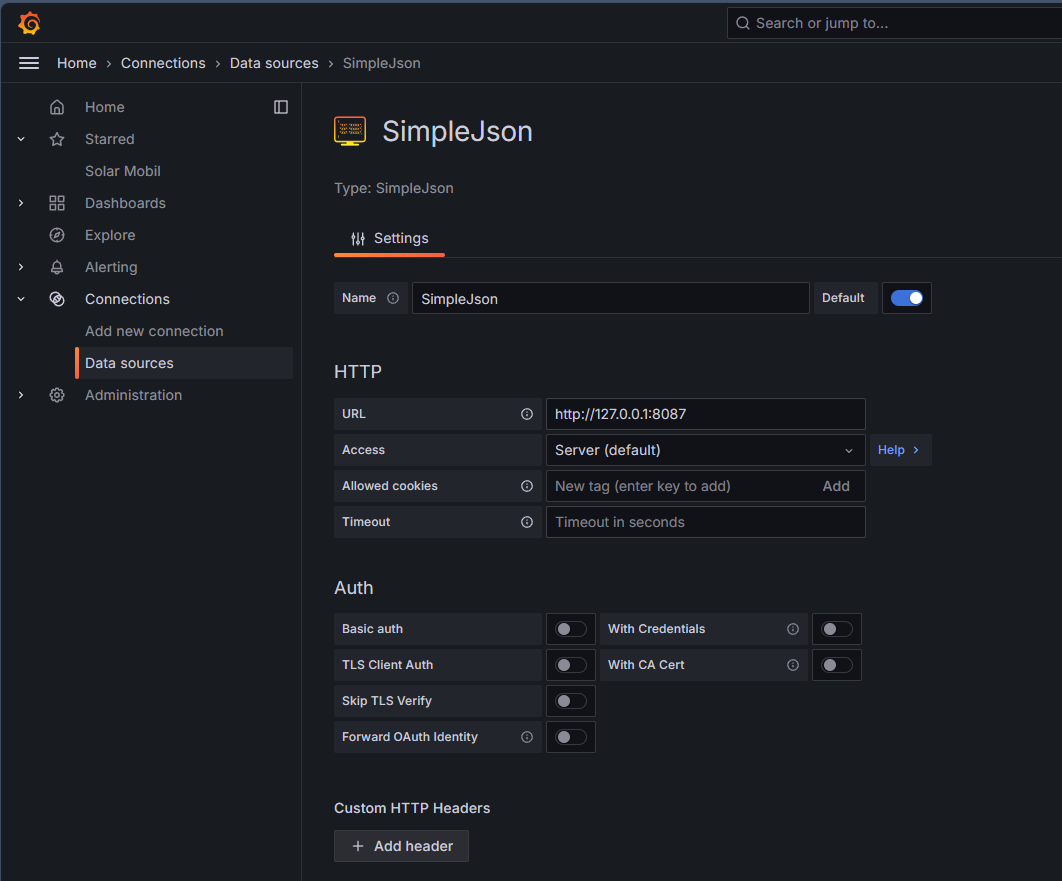Click the Explore compass icon

[57, 235]
